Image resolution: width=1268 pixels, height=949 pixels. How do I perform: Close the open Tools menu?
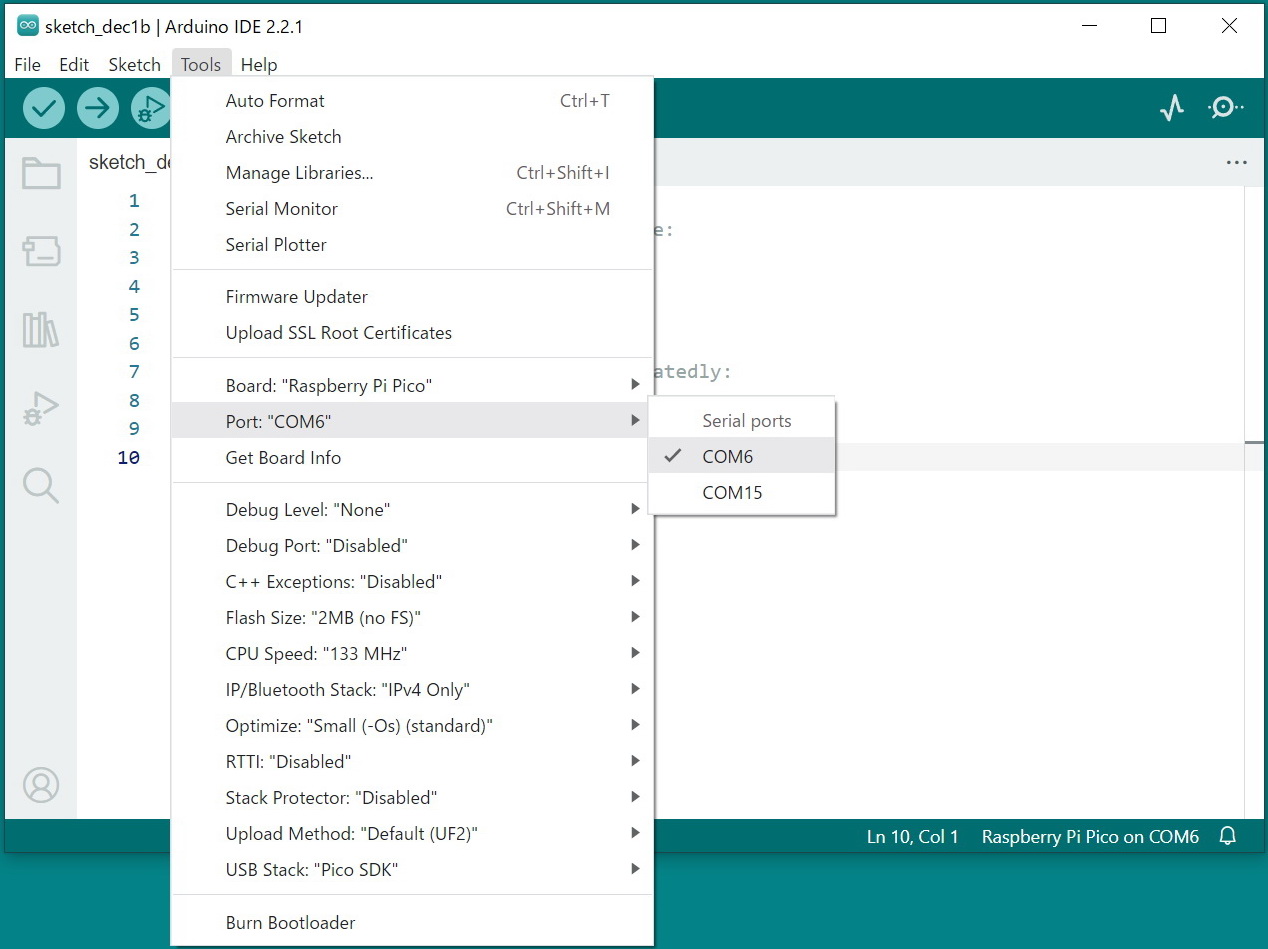(x=201, y=64)
